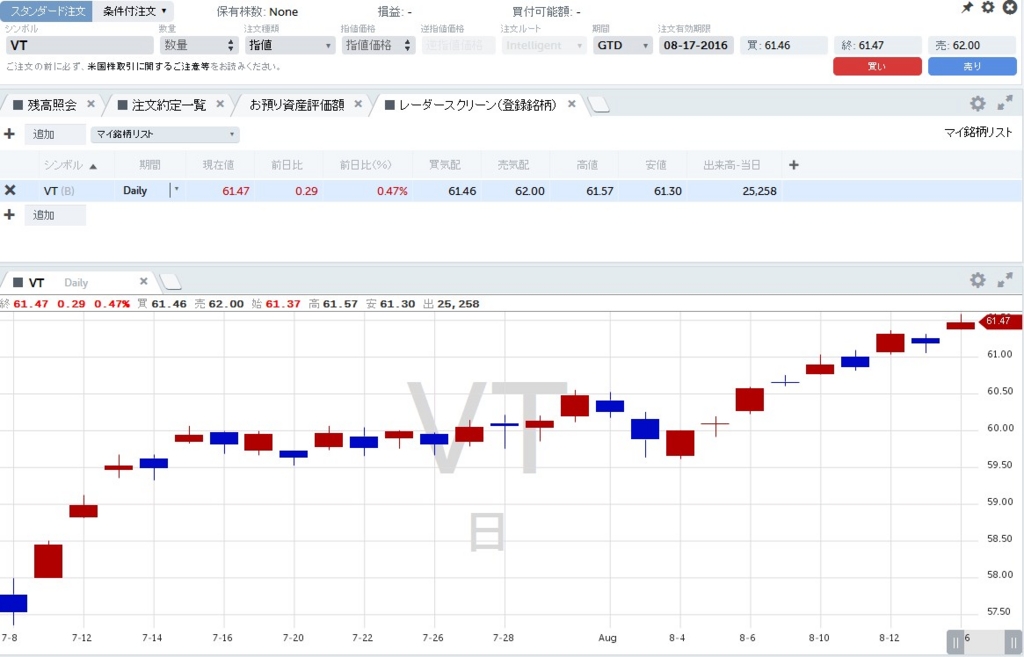This screenshot has height=657, width=1024.
Task: Click the plus icon beside the lower 追加 field
Action: 9,215
